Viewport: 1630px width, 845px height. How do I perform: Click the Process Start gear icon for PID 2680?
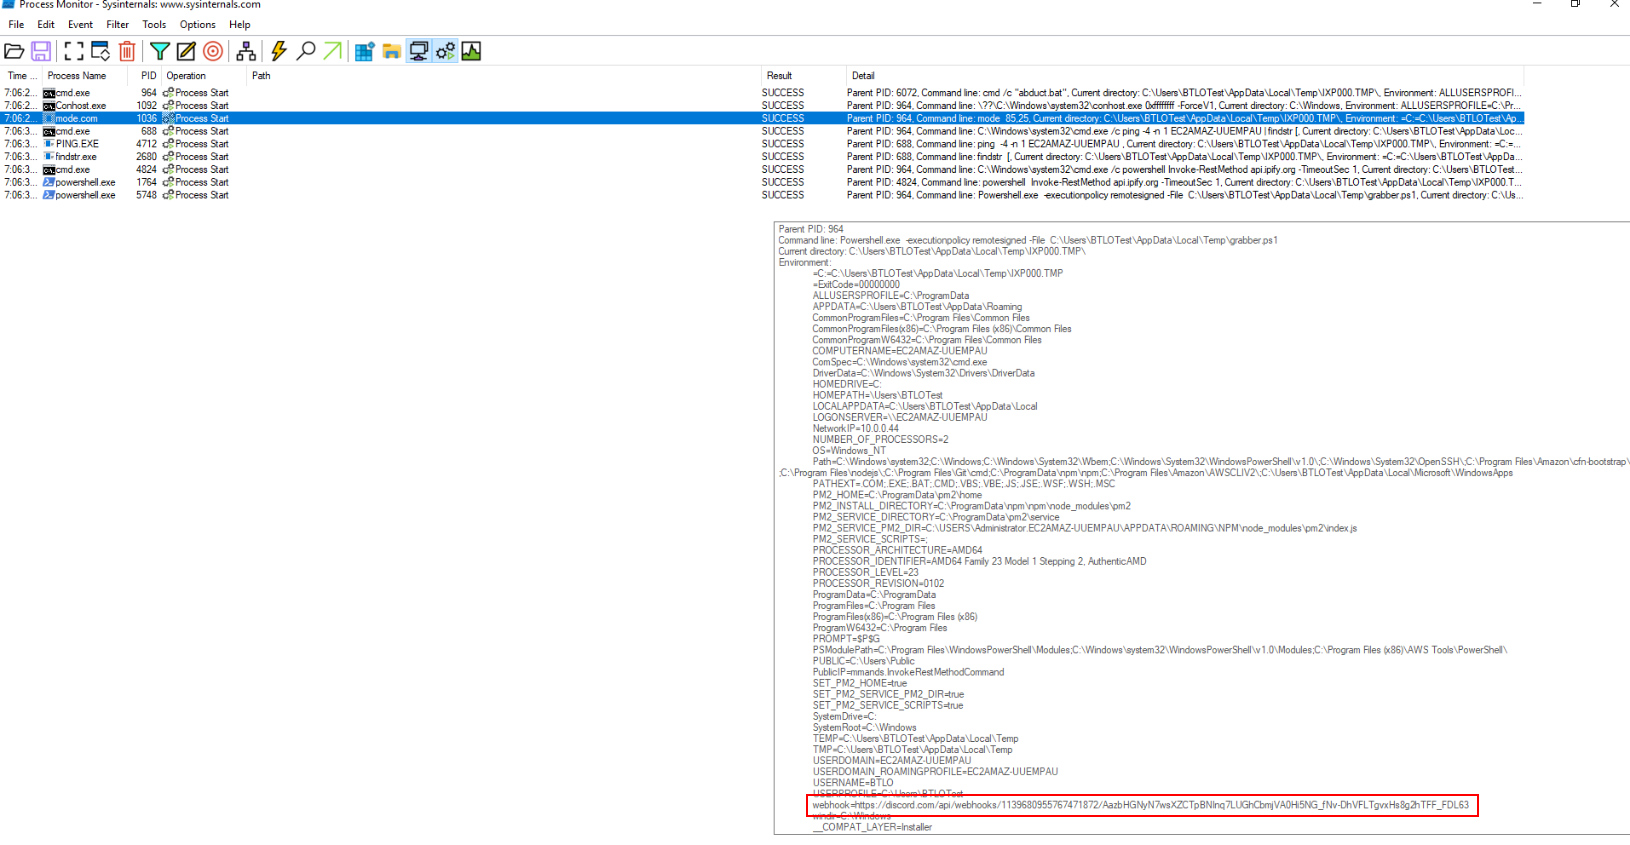point(168,157)
